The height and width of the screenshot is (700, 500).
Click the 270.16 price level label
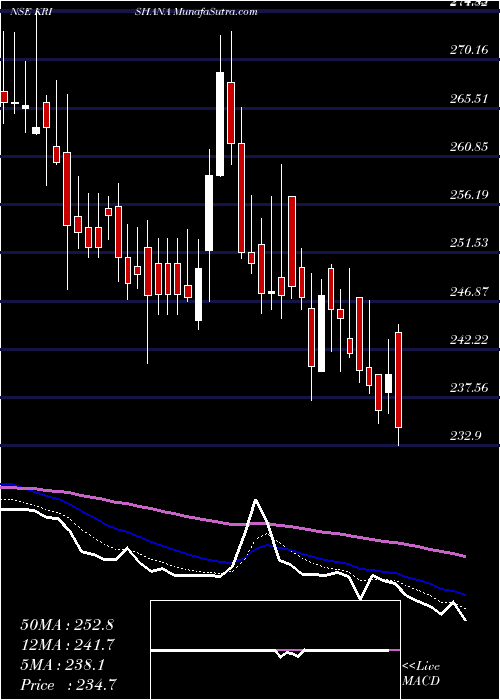tap(469, 50)
